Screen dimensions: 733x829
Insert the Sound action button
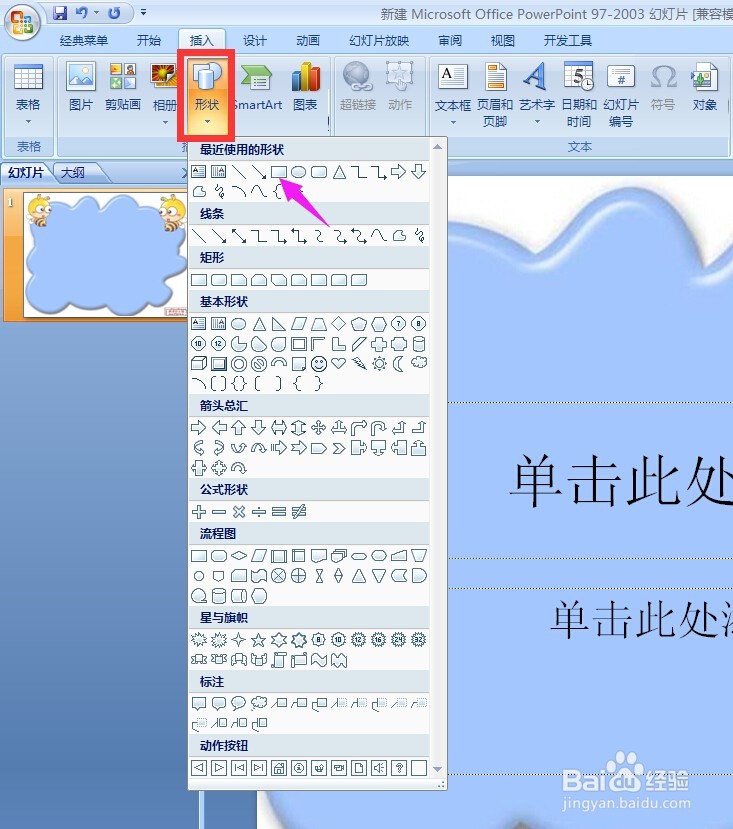(x=379, y=768)
